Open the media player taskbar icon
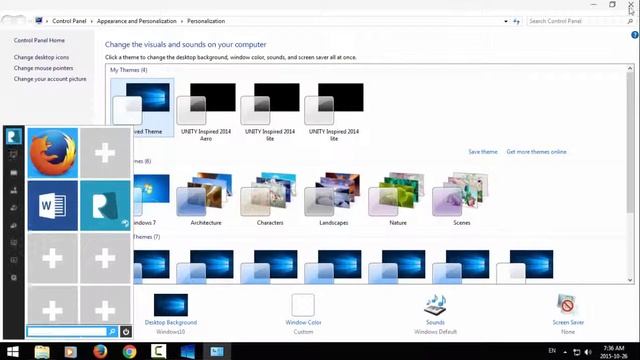 71,351
